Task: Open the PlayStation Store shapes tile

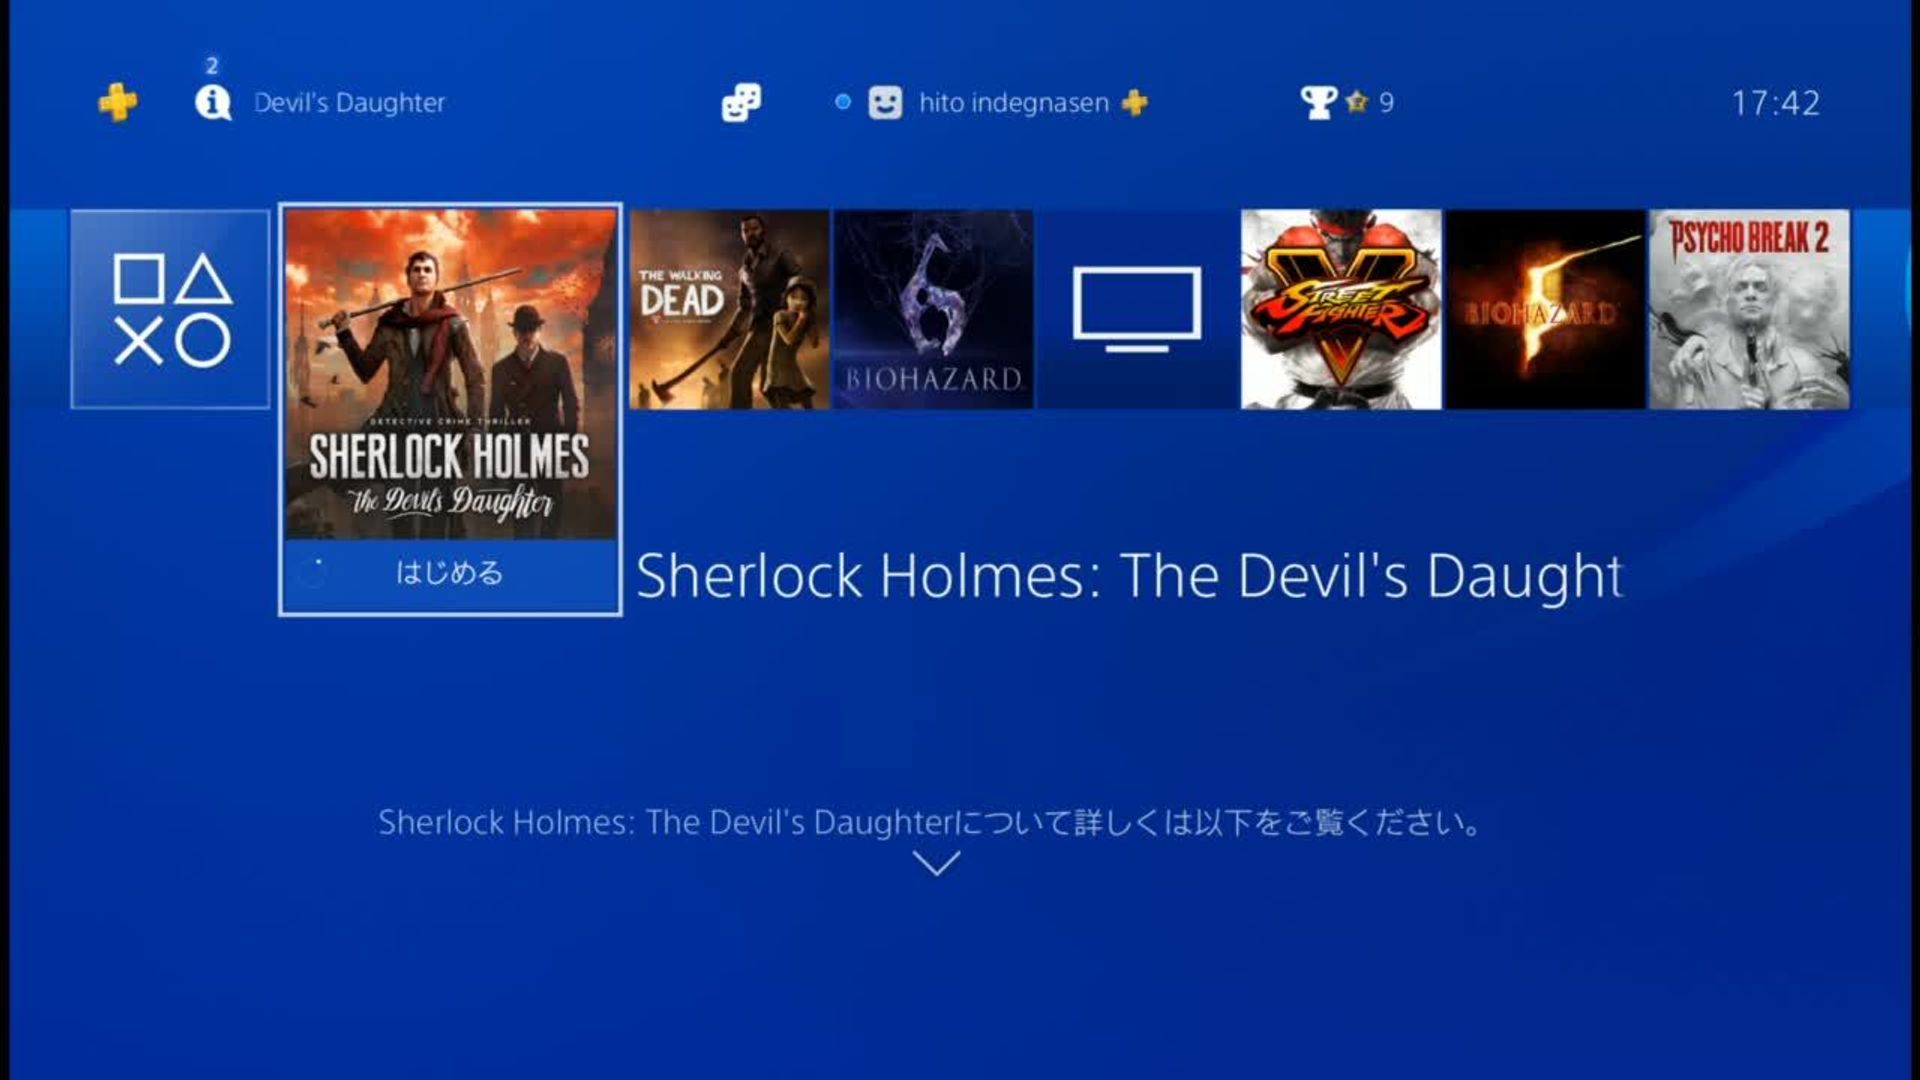Action: [x=170, y=309]
